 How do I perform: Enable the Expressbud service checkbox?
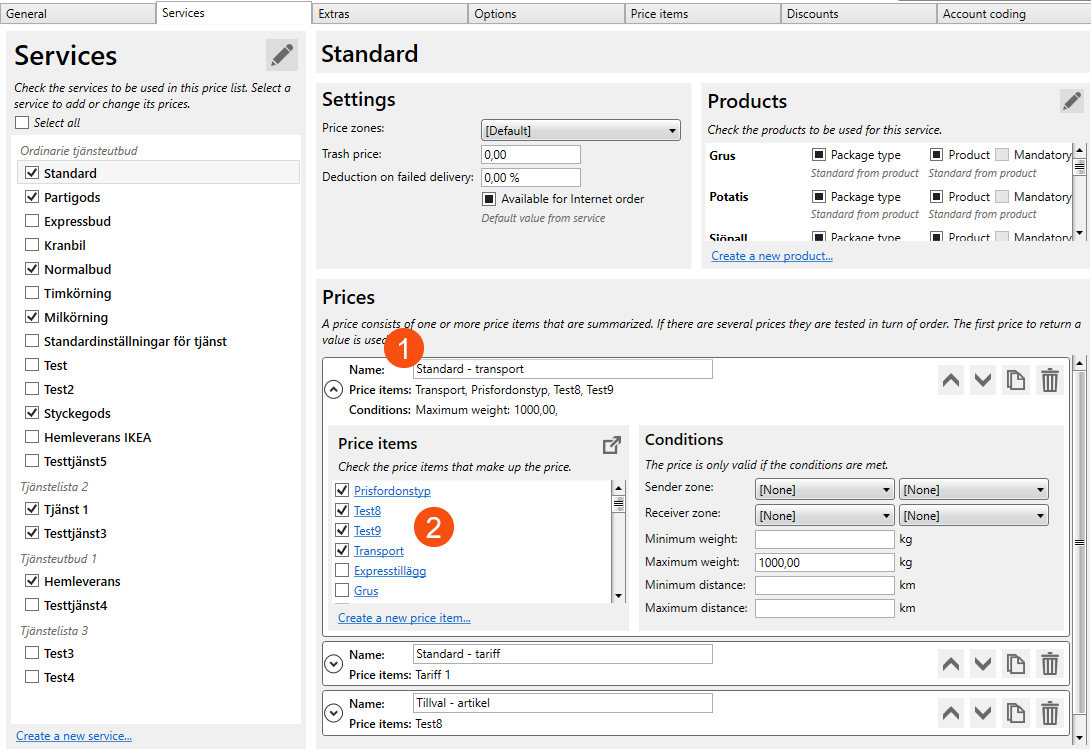point(32,221)
